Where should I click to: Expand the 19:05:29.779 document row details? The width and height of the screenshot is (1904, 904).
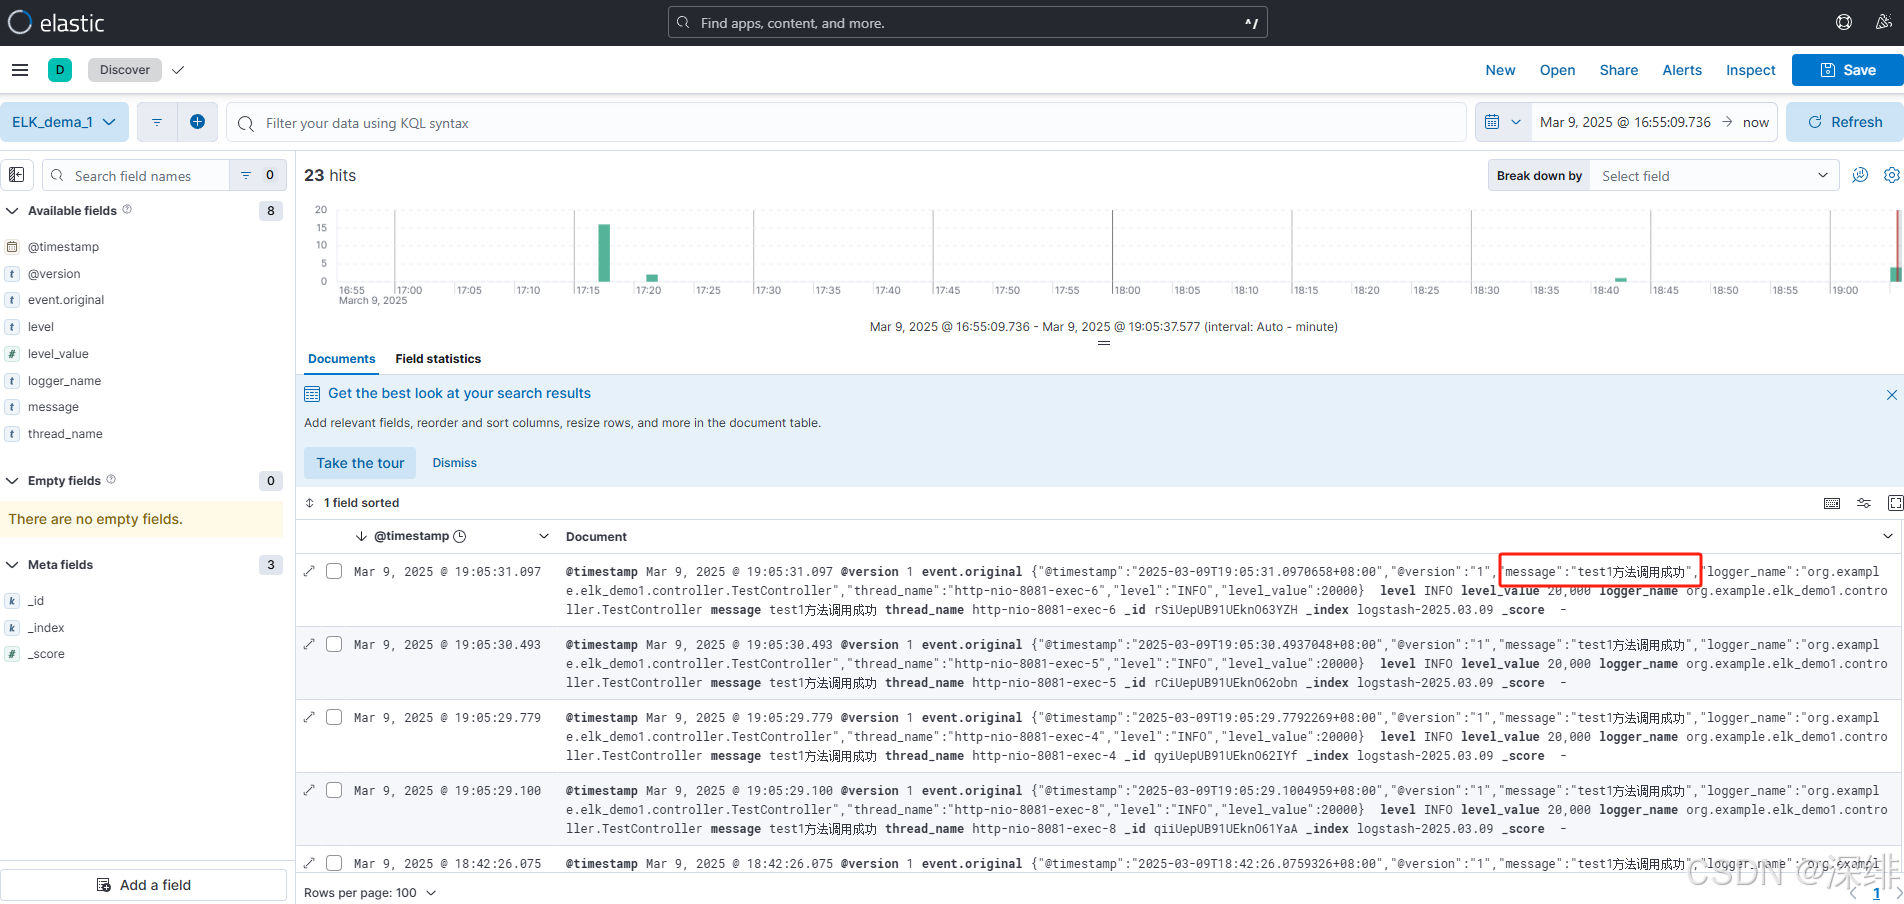(309, 717)
